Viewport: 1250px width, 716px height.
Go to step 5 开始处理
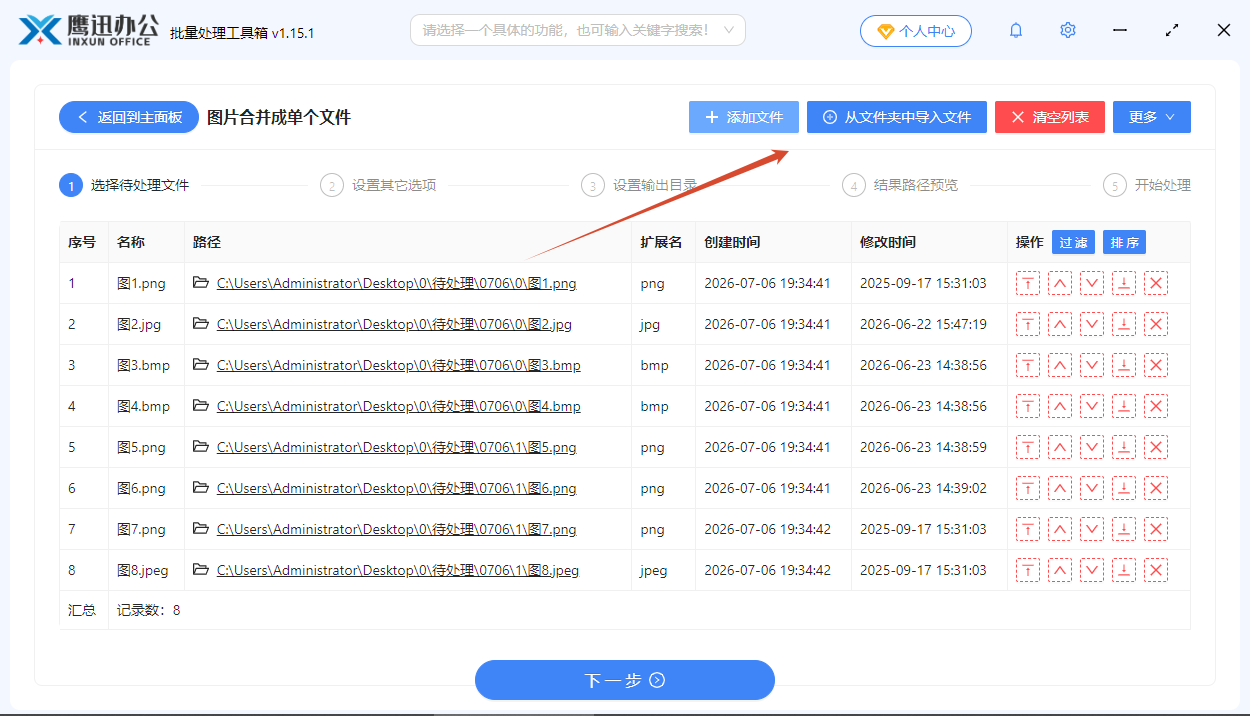[x=1147, y=185]
